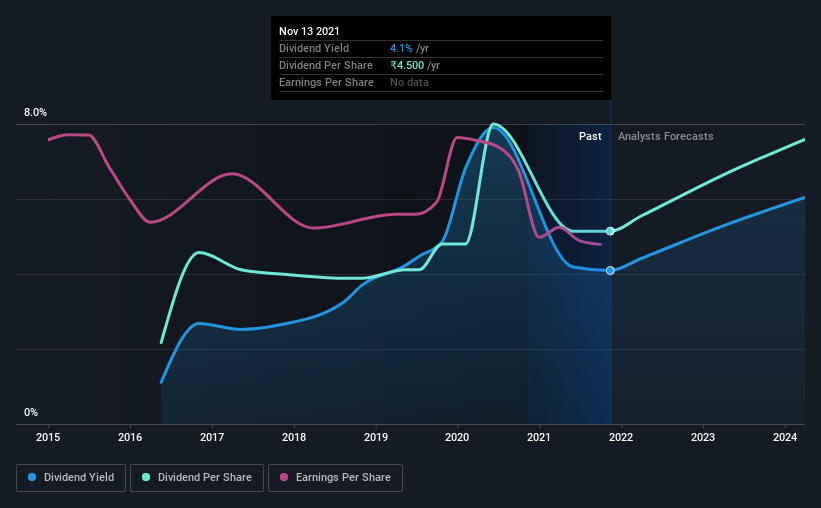
Task: Click the 2017 x-axis label
Action: [212, 437]
